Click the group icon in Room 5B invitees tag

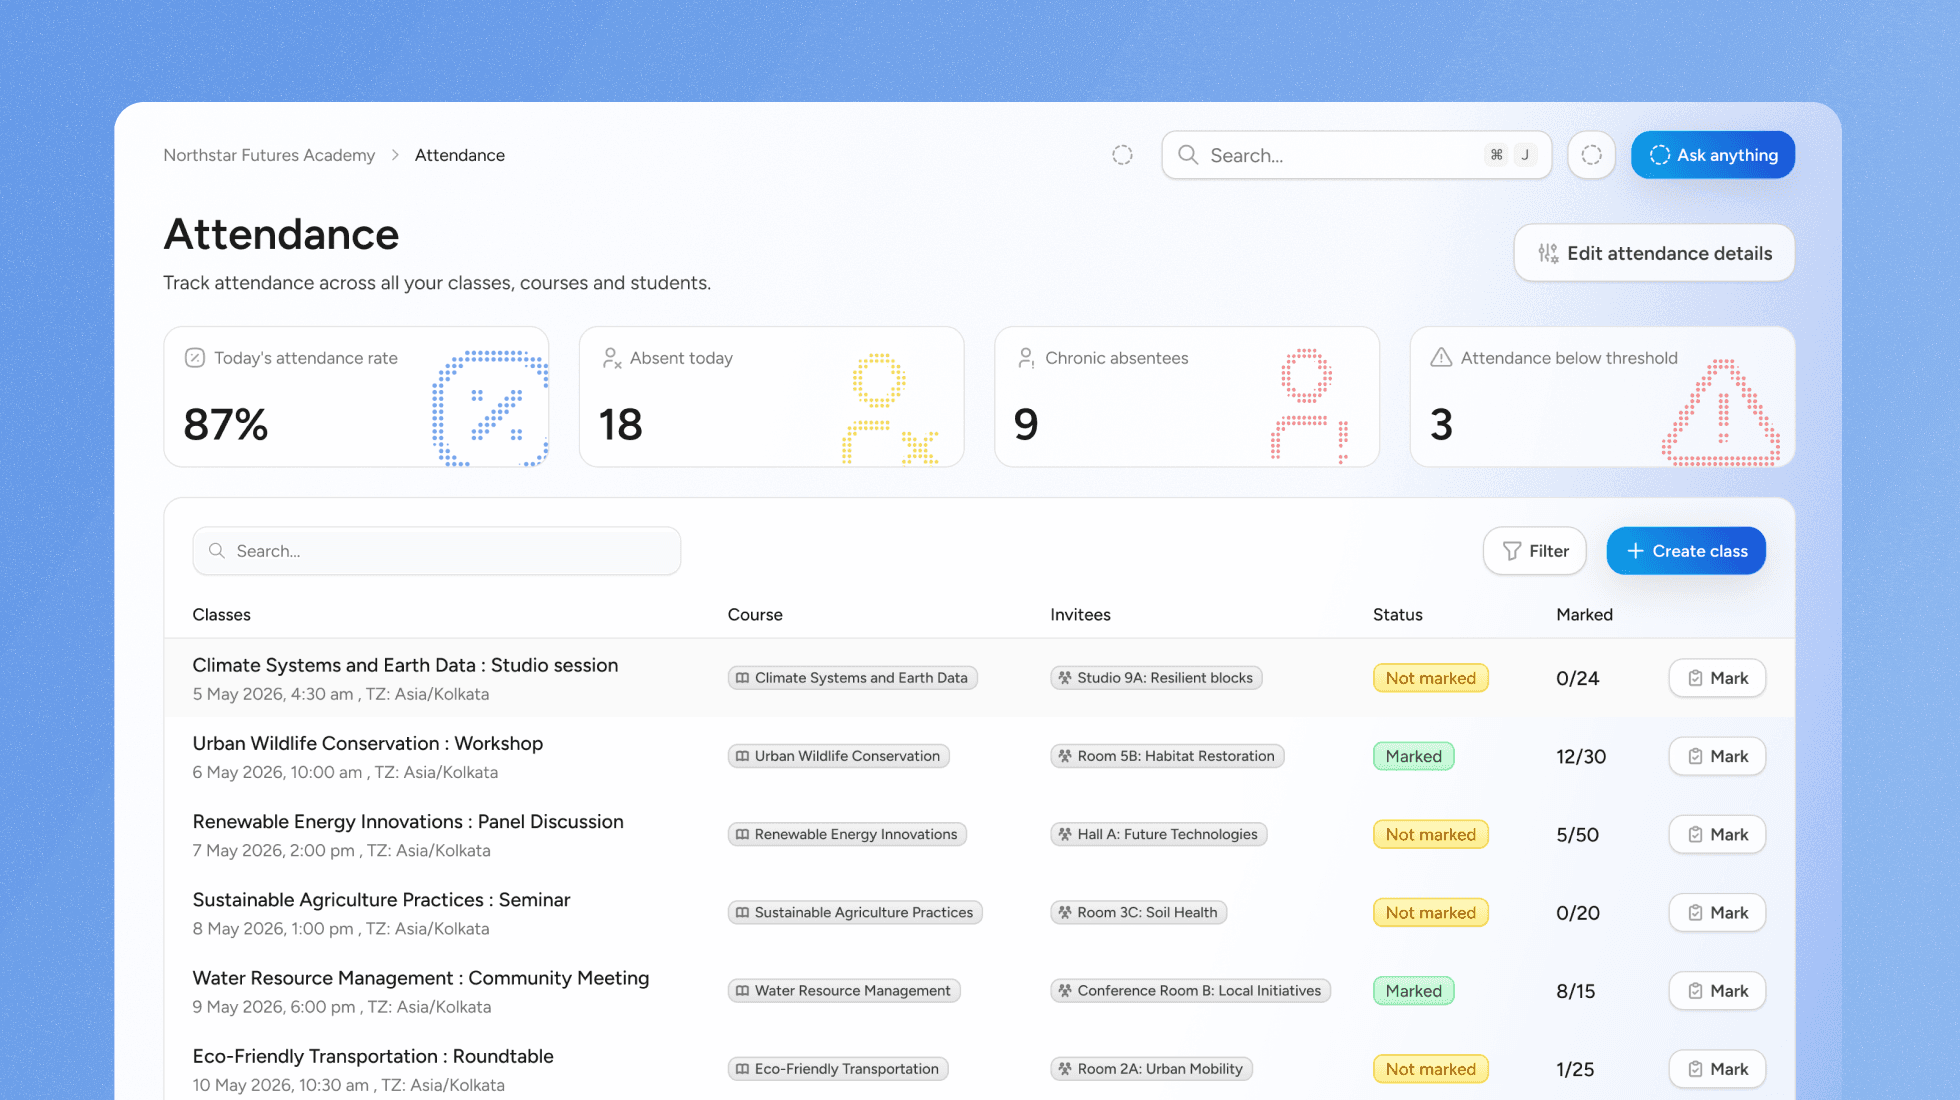pyautogui.click(x=1065, y=756)
